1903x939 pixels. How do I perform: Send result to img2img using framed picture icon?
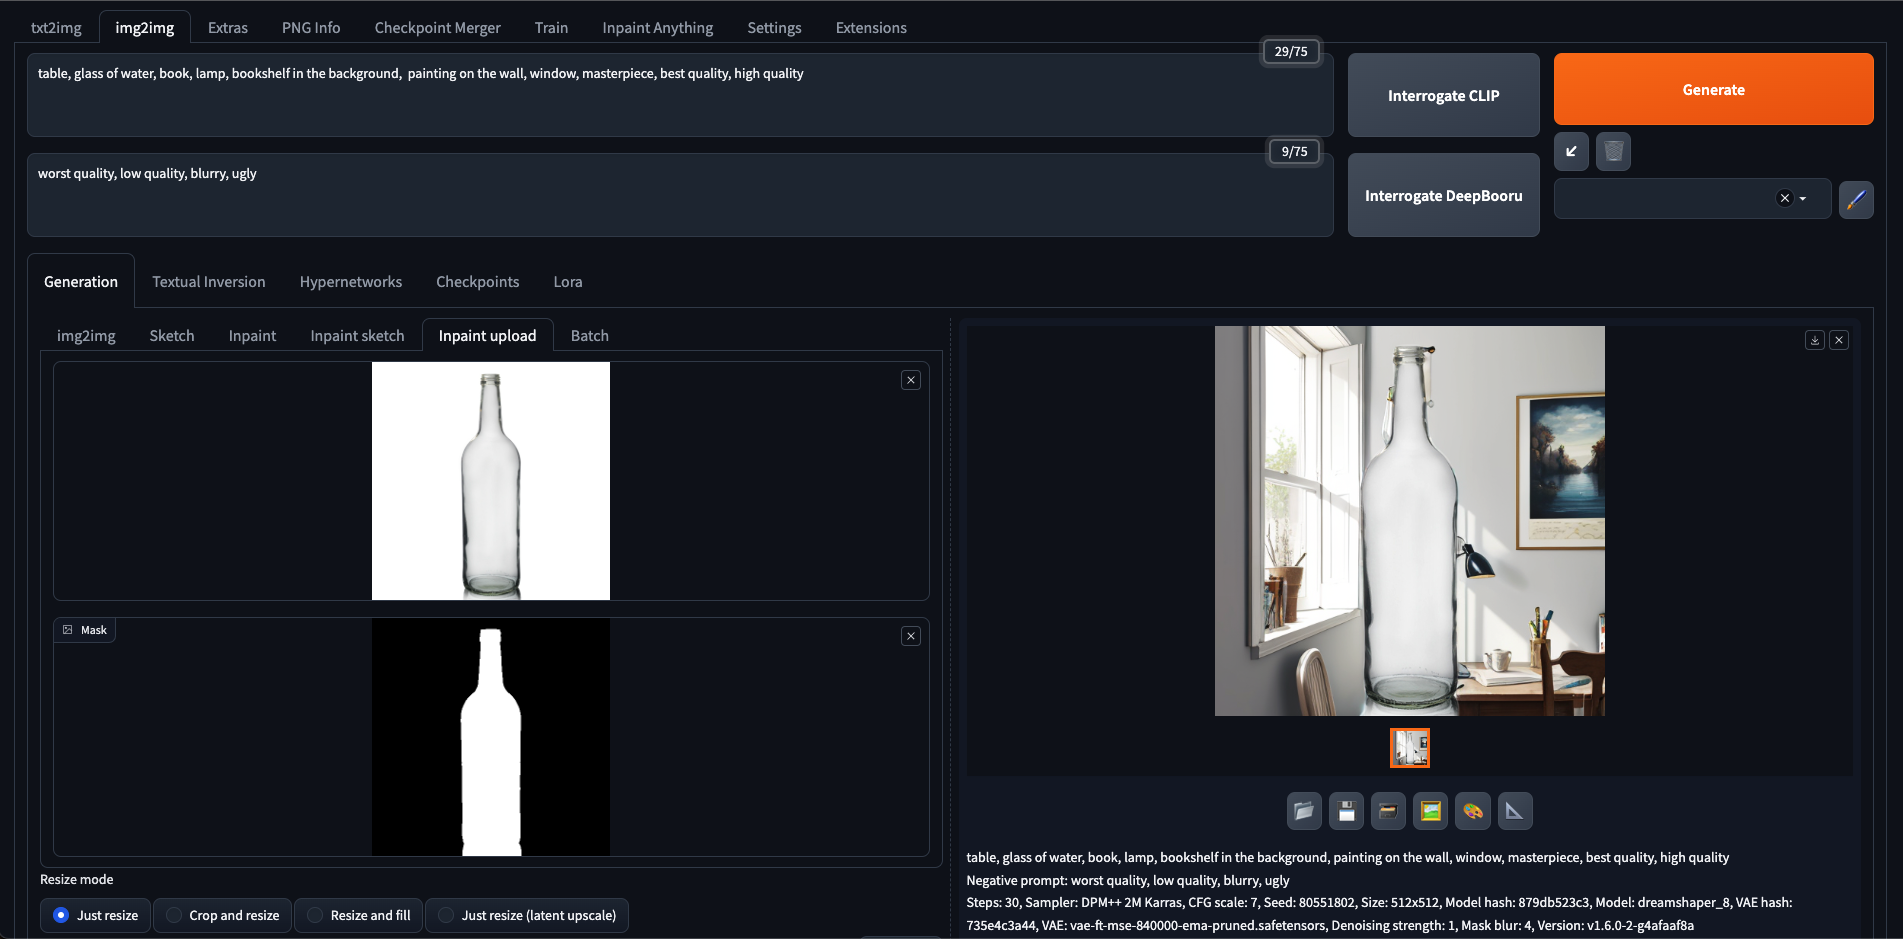click(x=1430, y=811)
